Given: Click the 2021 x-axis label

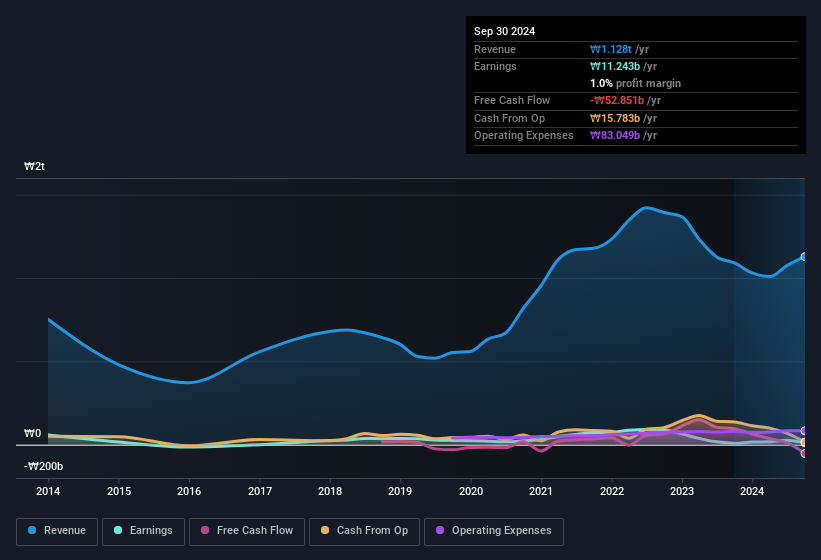Looking at the screenshot, I should click(541, 491).
